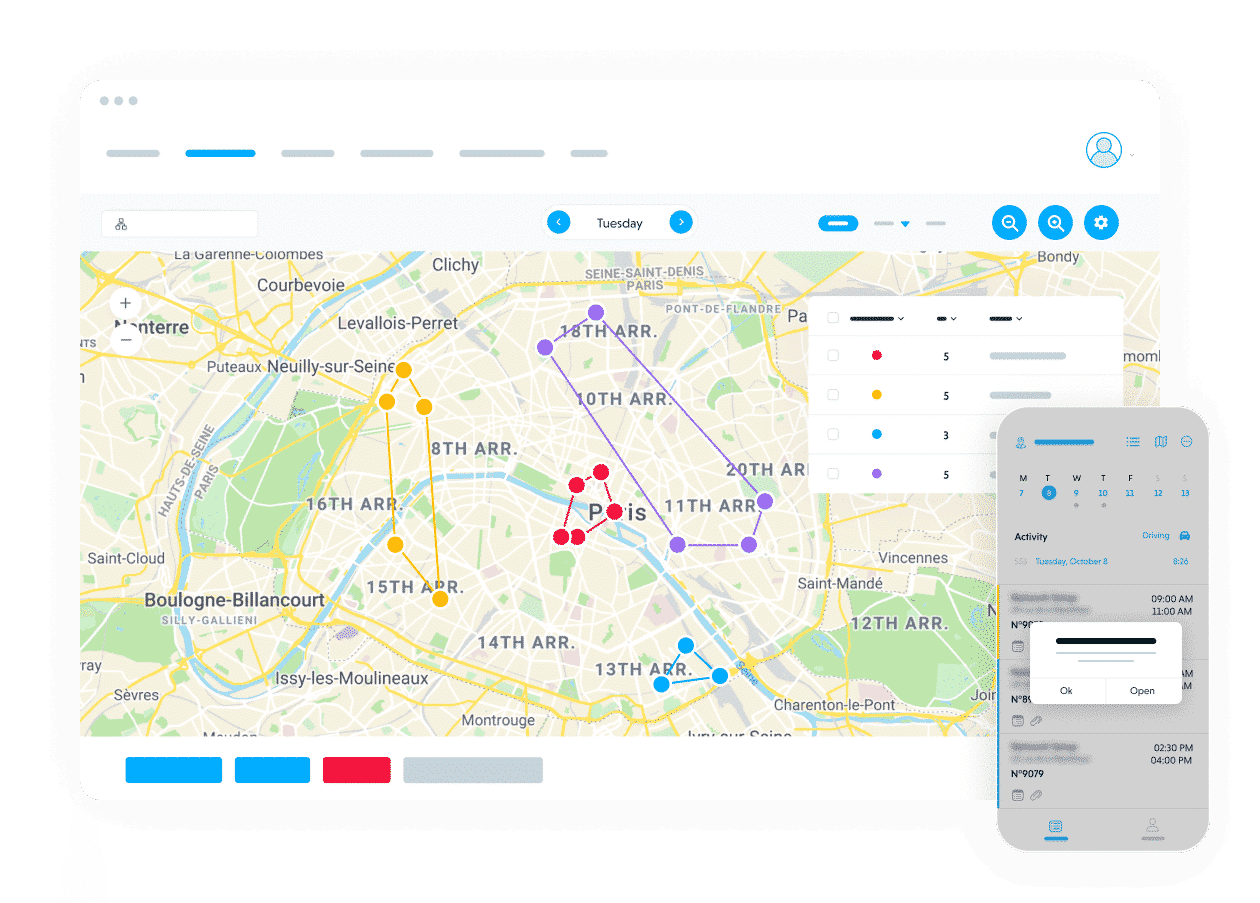The width and height of the screenshot is (1260, 903).
Task: Click the Boulogne-Billancourt map label
Action: [x=235, y=600]
